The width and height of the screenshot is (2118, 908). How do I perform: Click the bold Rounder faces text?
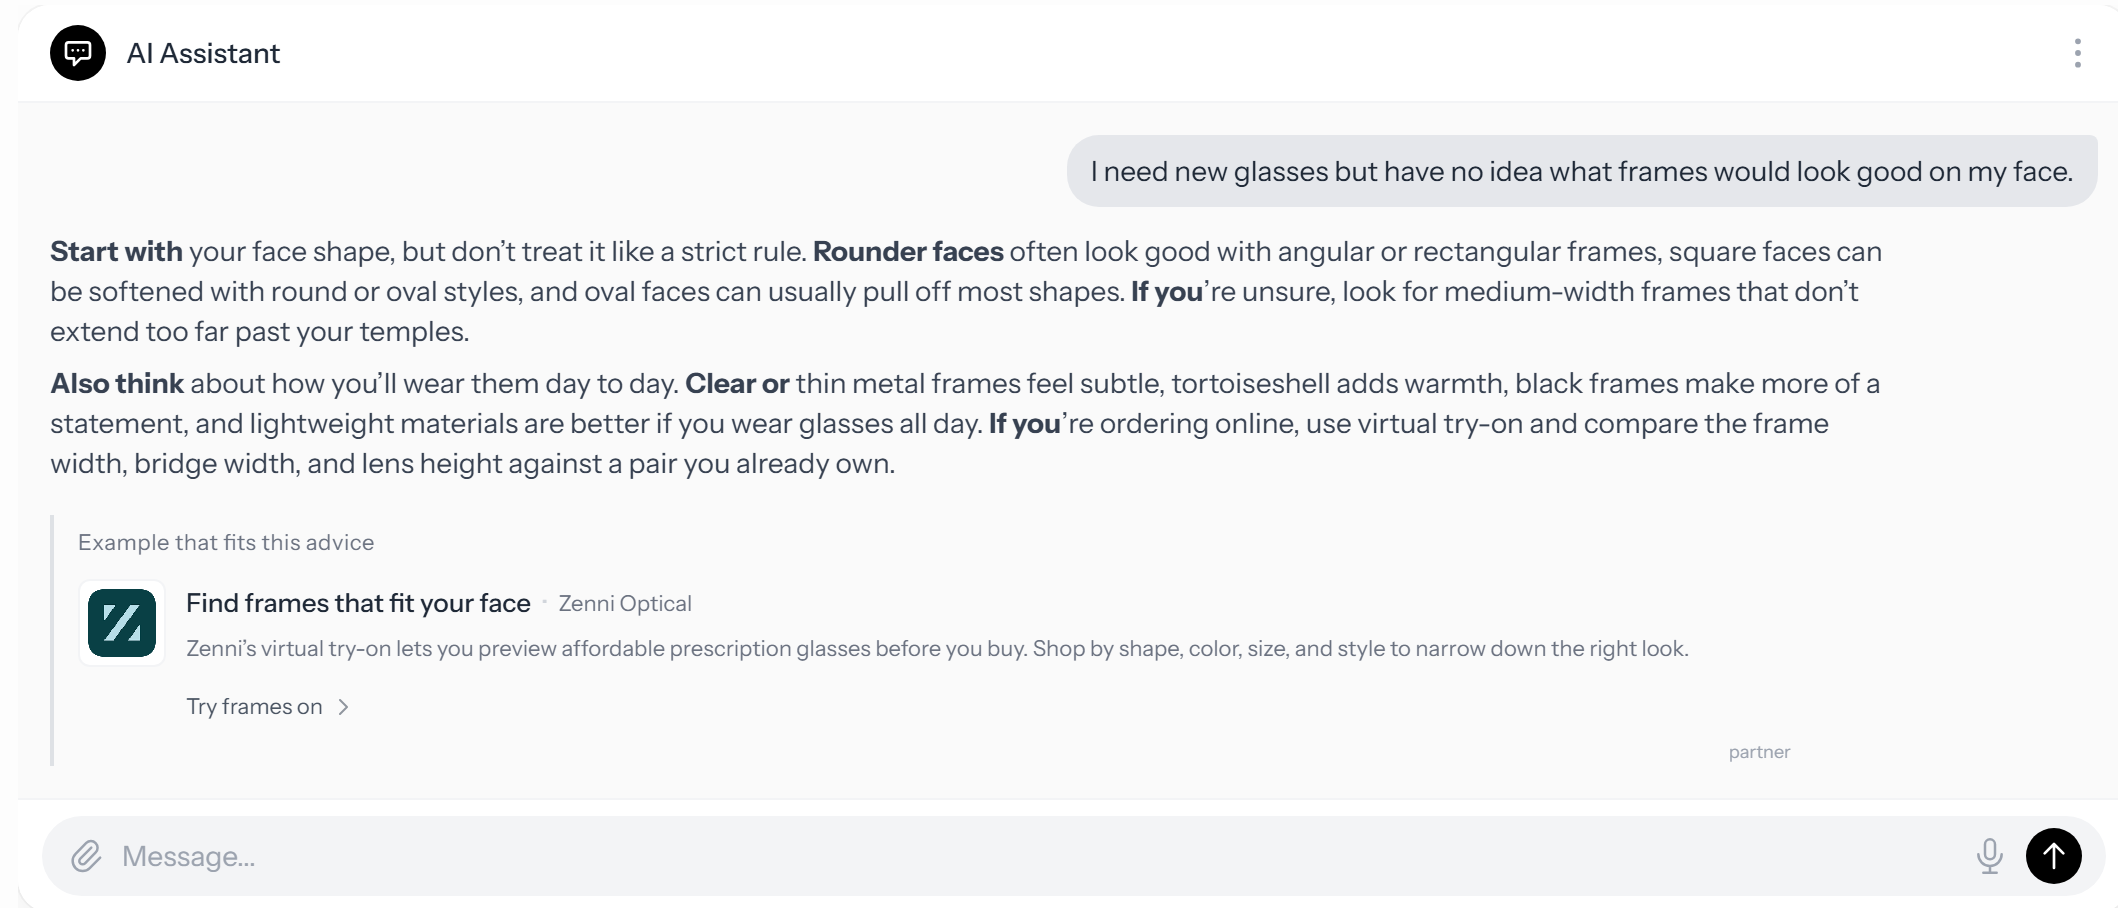[x=908, y=251]
